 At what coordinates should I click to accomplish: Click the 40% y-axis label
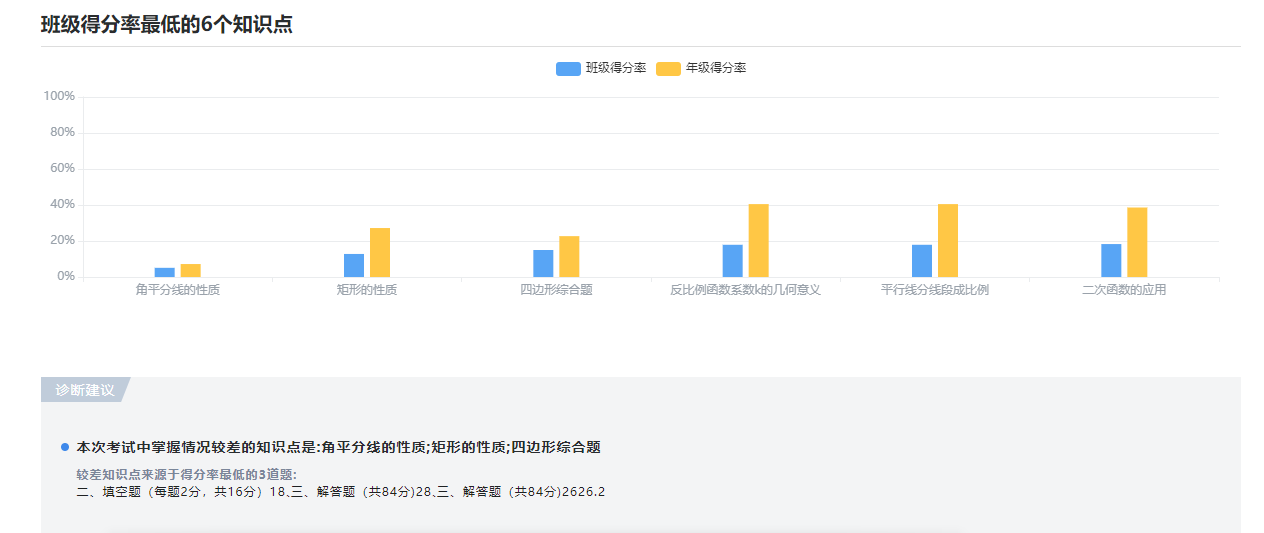62,204
